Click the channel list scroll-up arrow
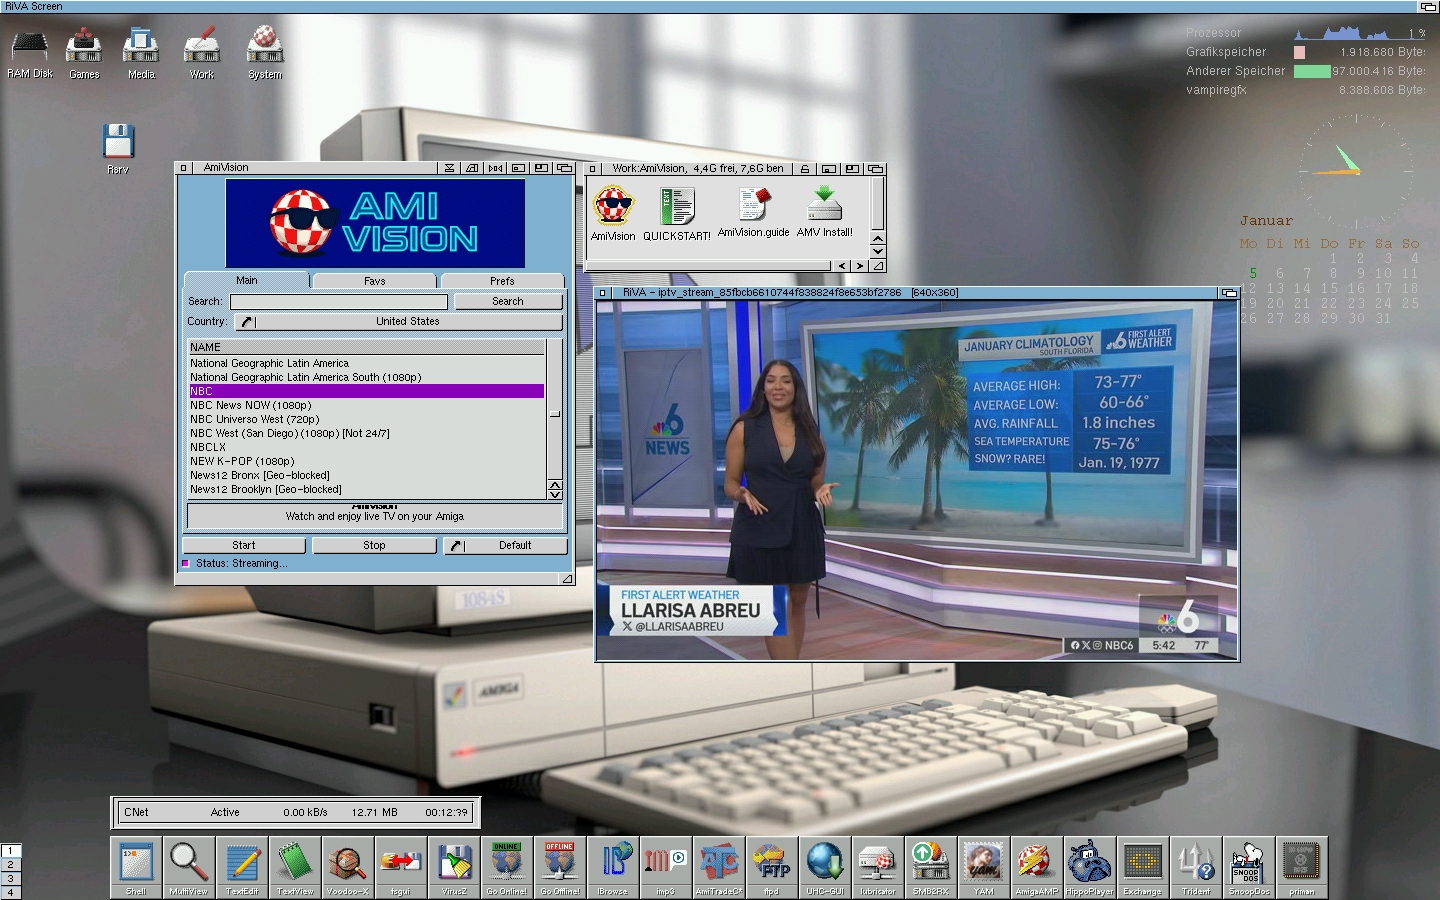 [x=555, y=484]
